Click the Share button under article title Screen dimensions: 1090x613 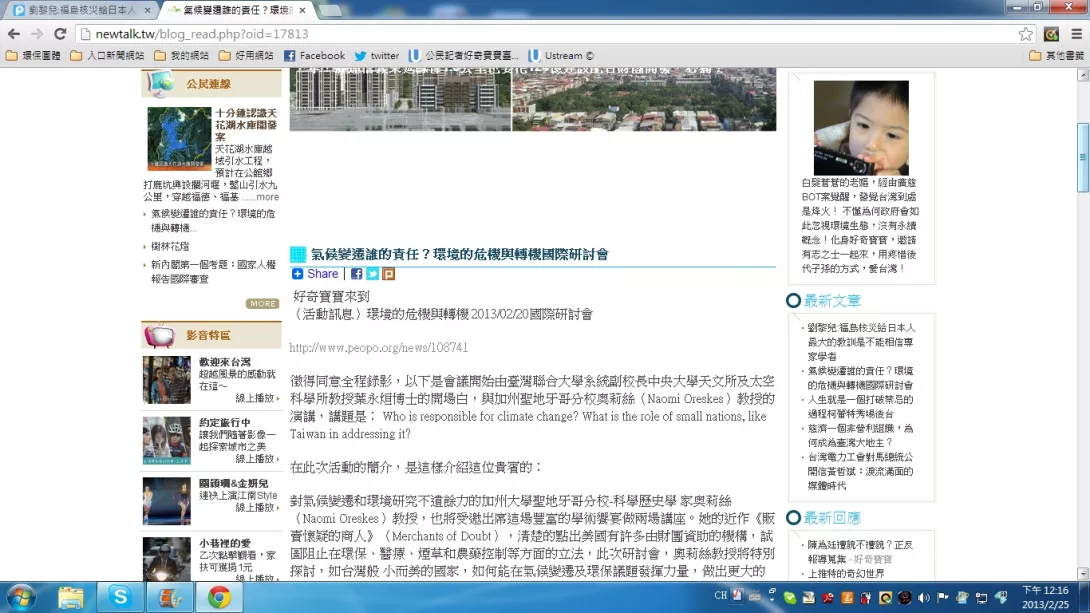[315, 274]
